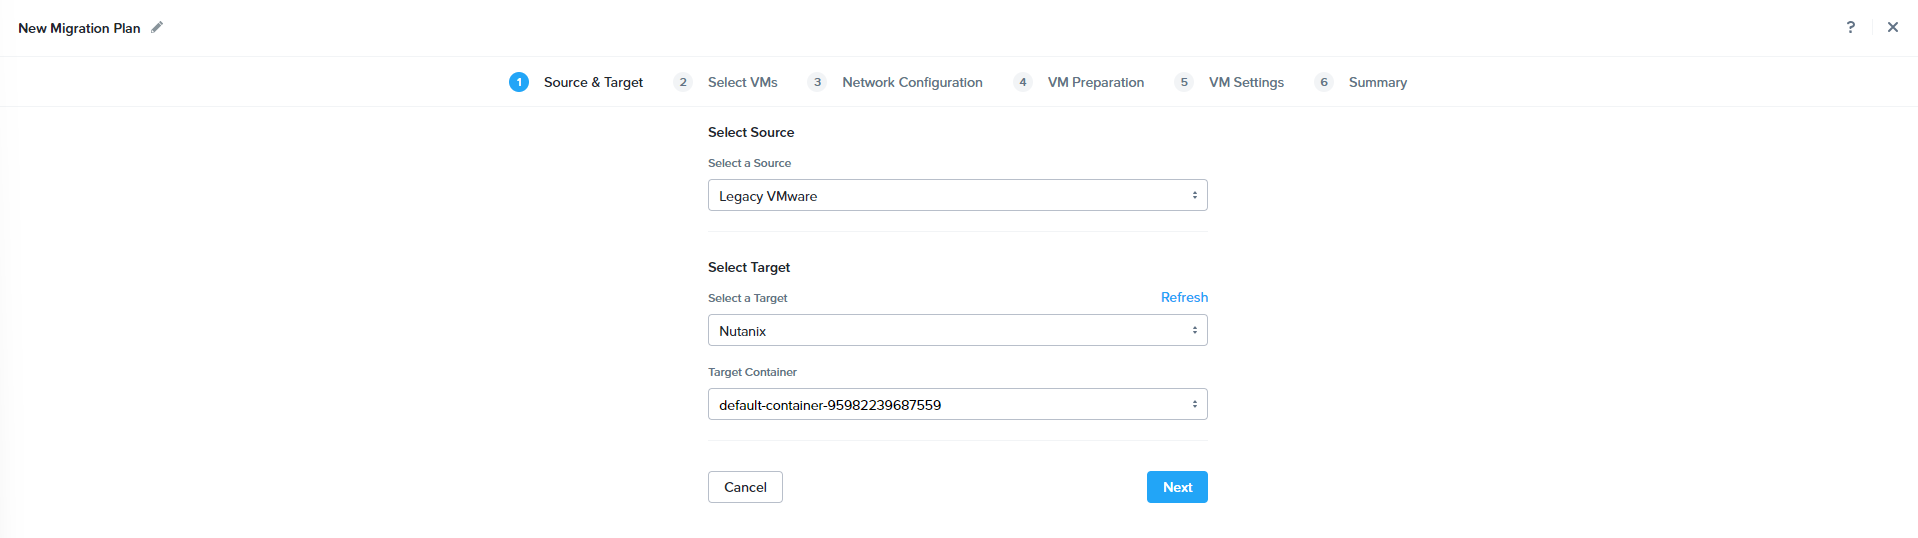1918x538 pixels.
Task: Open the help question mark icon
Action: coord(1850,27)
